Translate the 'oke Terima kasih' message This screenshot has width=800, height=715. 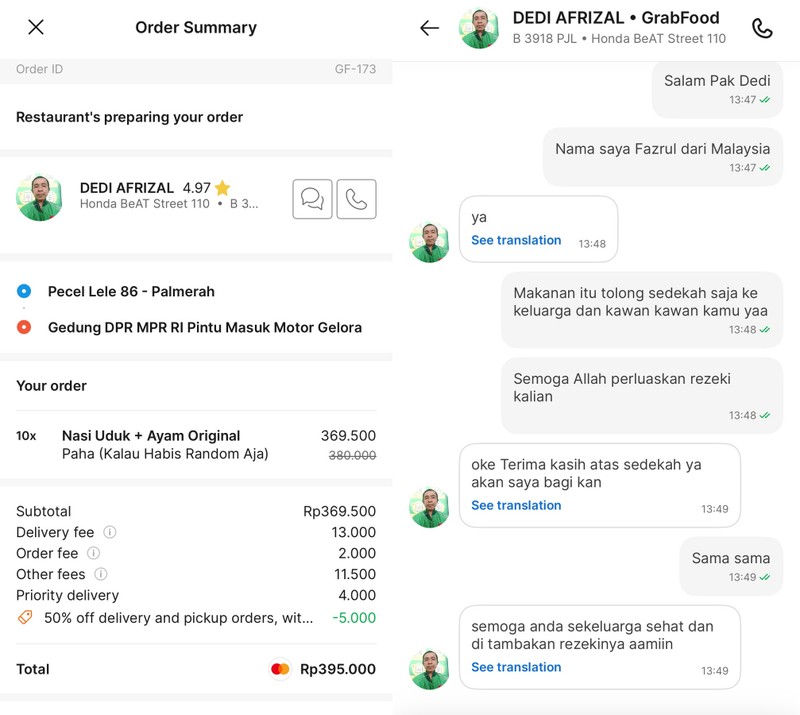tap(516, 505)
